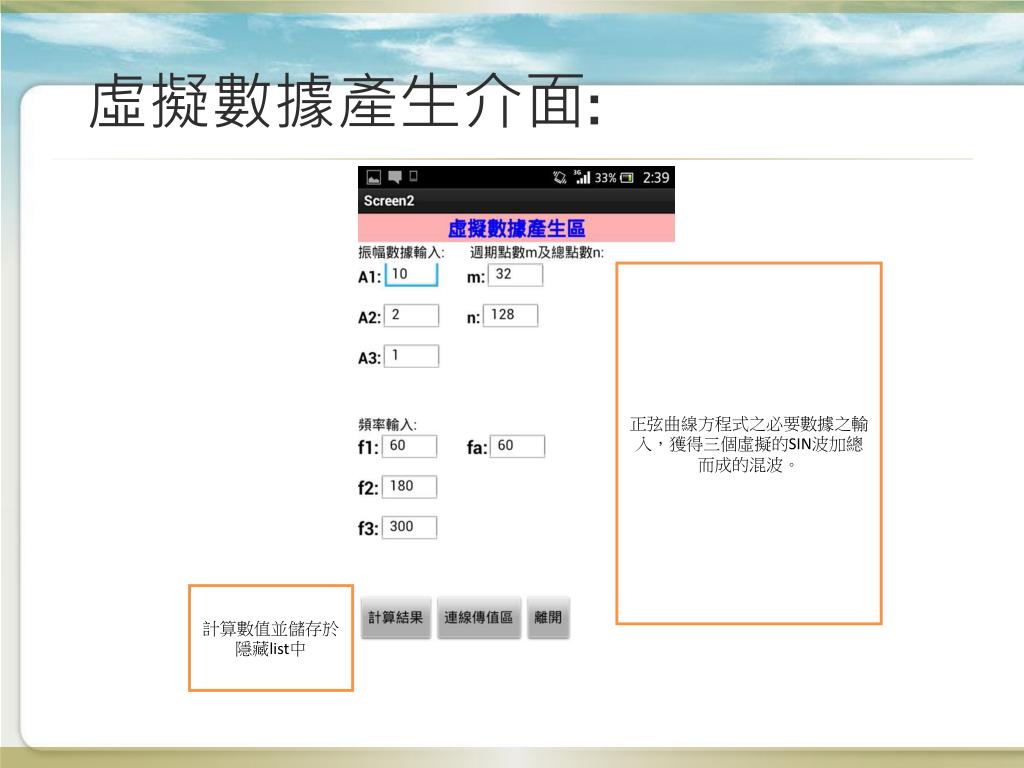Click the A2 amplitude input field

[x=411, y=315]
